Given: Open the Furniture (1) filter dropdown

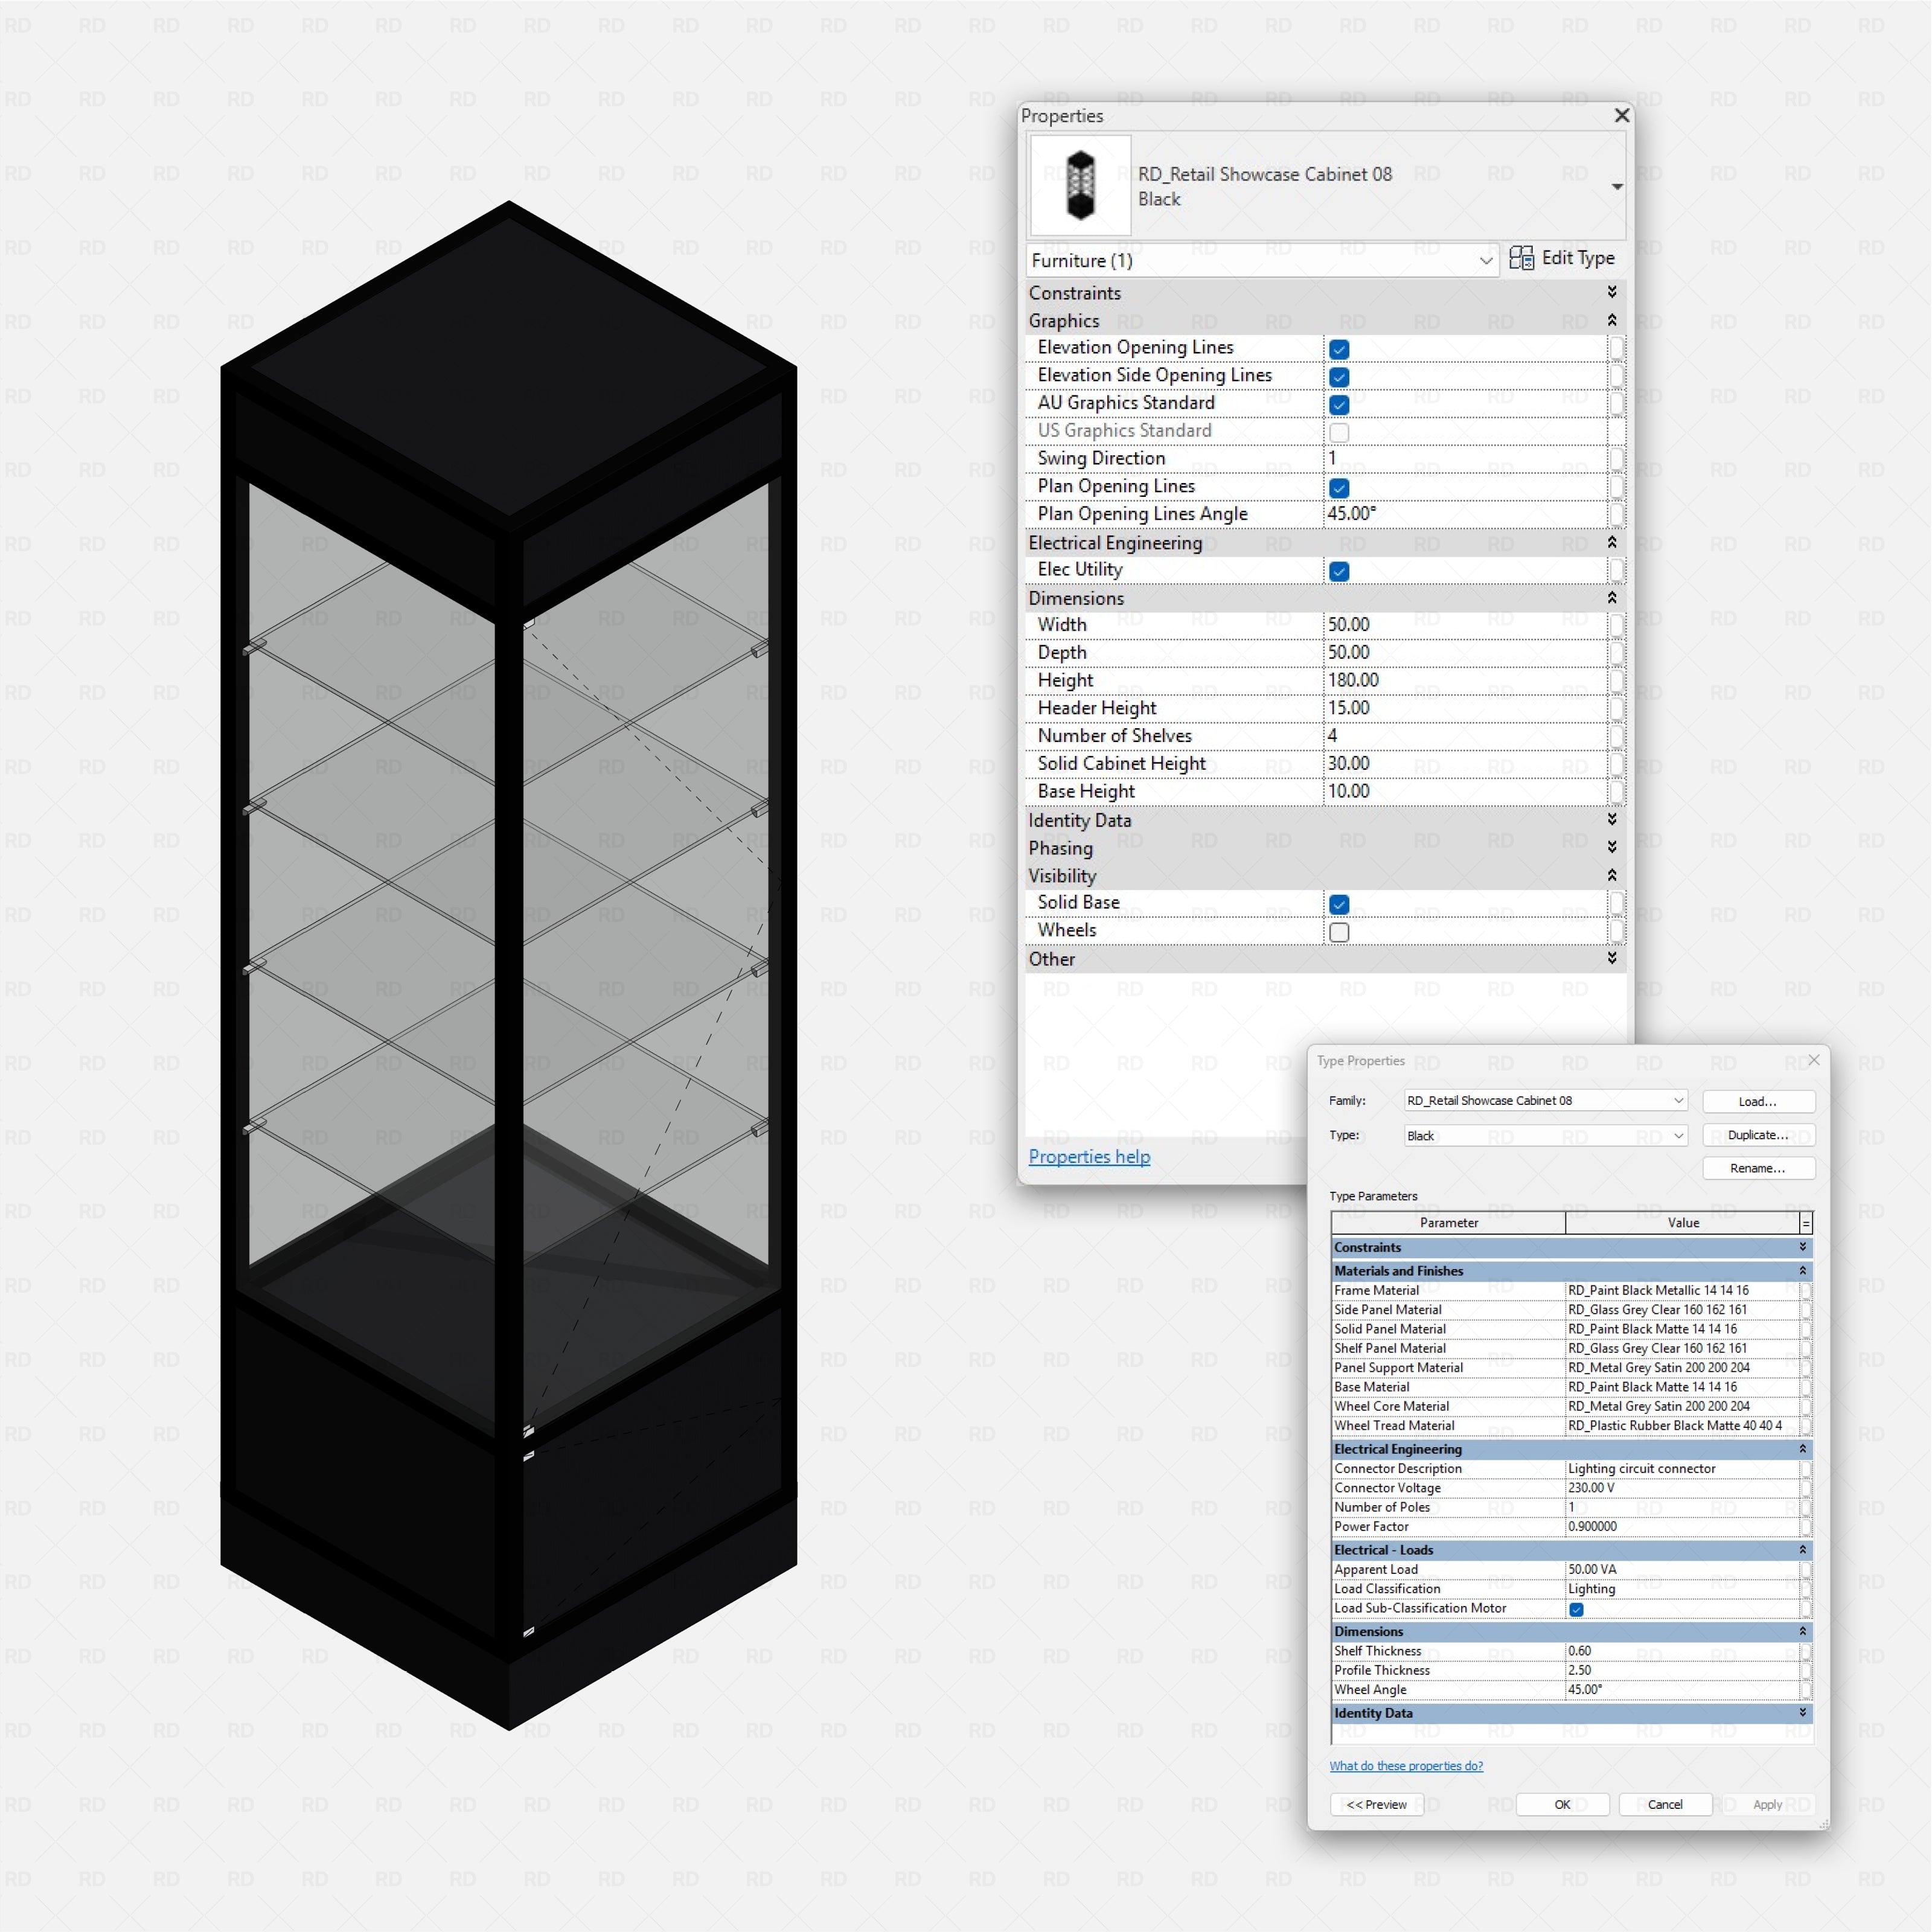Looking at the screenshot, I should (x=1262, y=260).
